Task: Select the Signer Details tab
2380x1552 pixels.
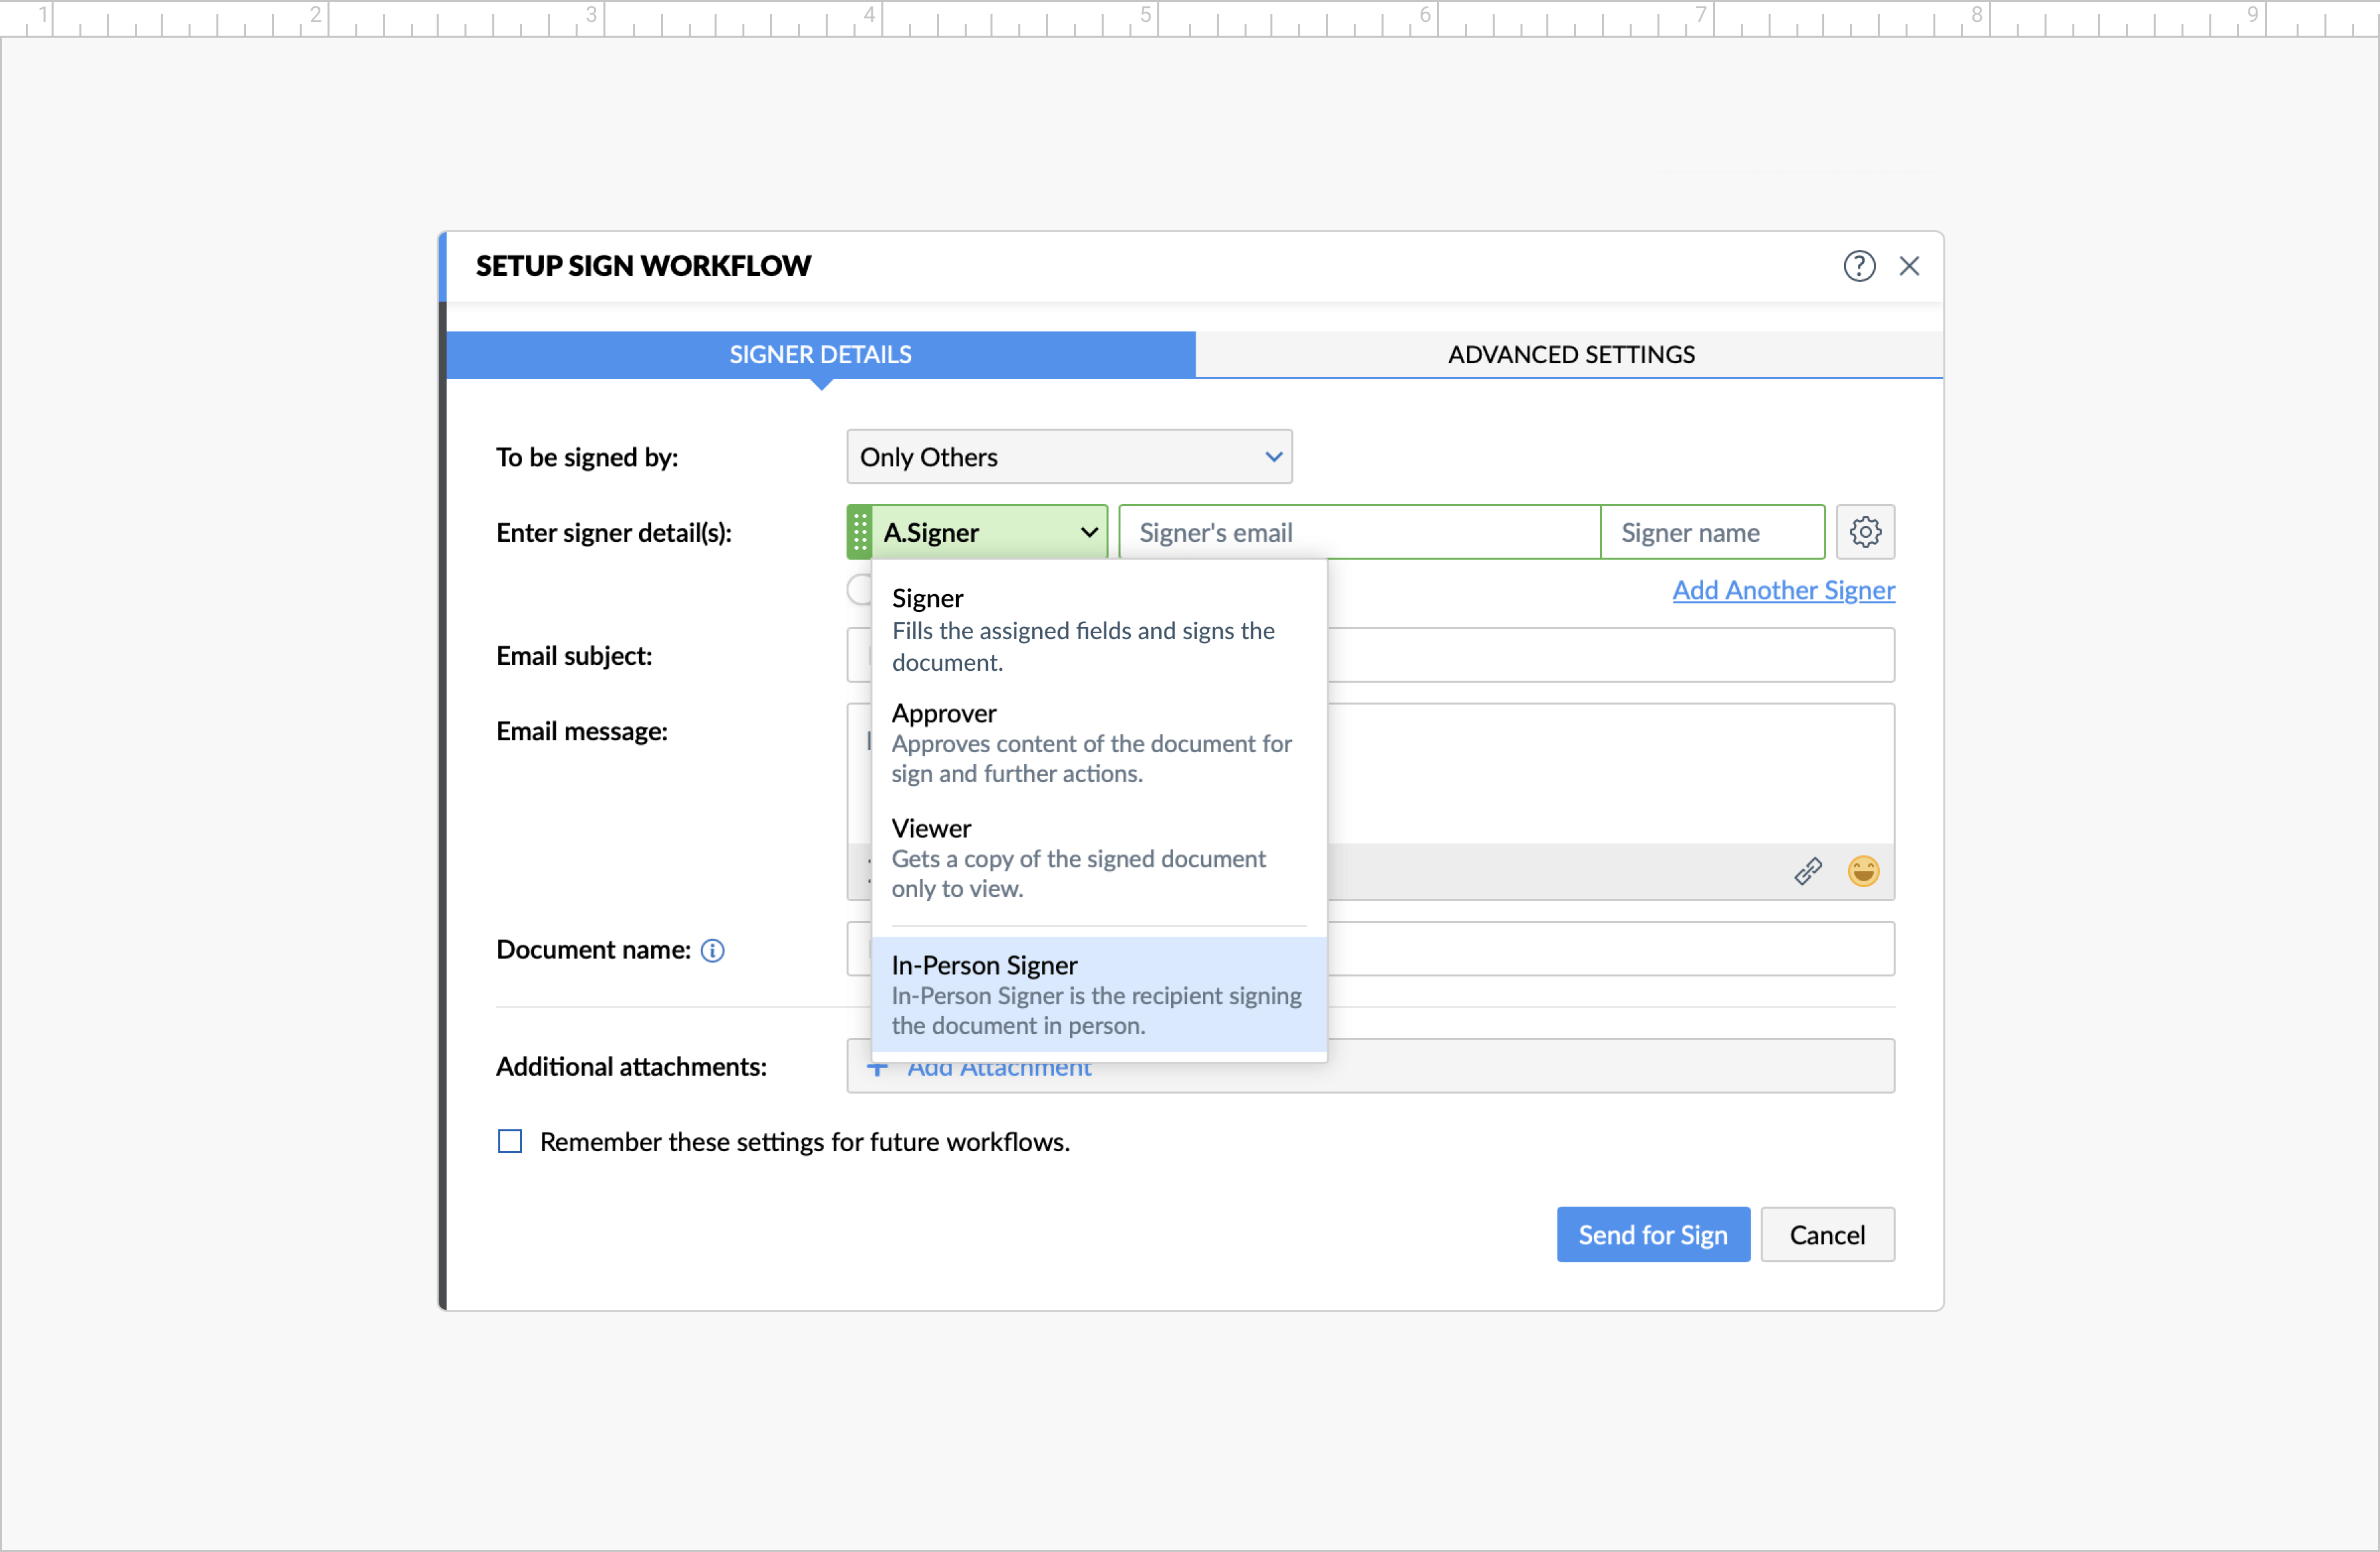Action: pyautogui.click(x=820, y=354)
